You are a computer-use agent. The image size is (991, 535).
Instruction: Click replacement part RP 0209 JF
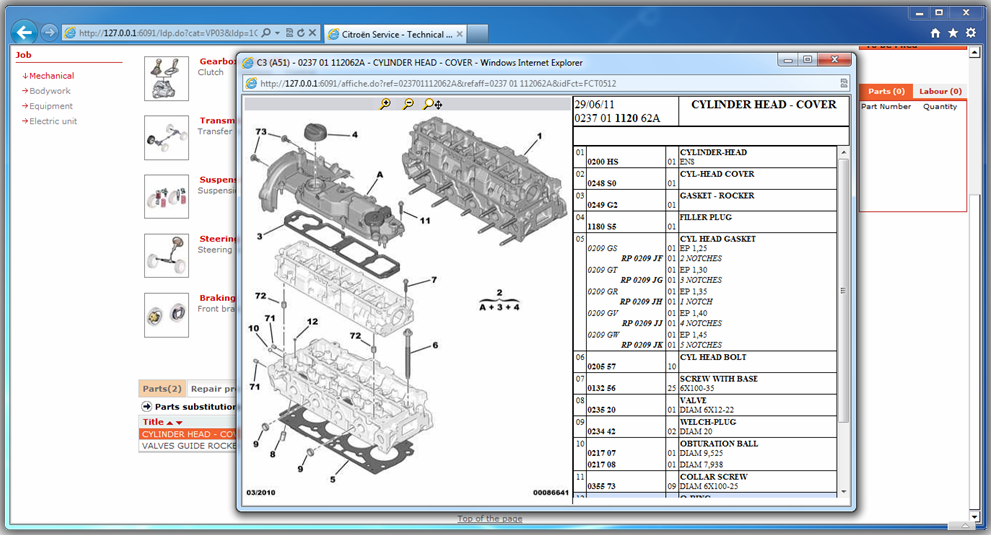pos(641,258)
